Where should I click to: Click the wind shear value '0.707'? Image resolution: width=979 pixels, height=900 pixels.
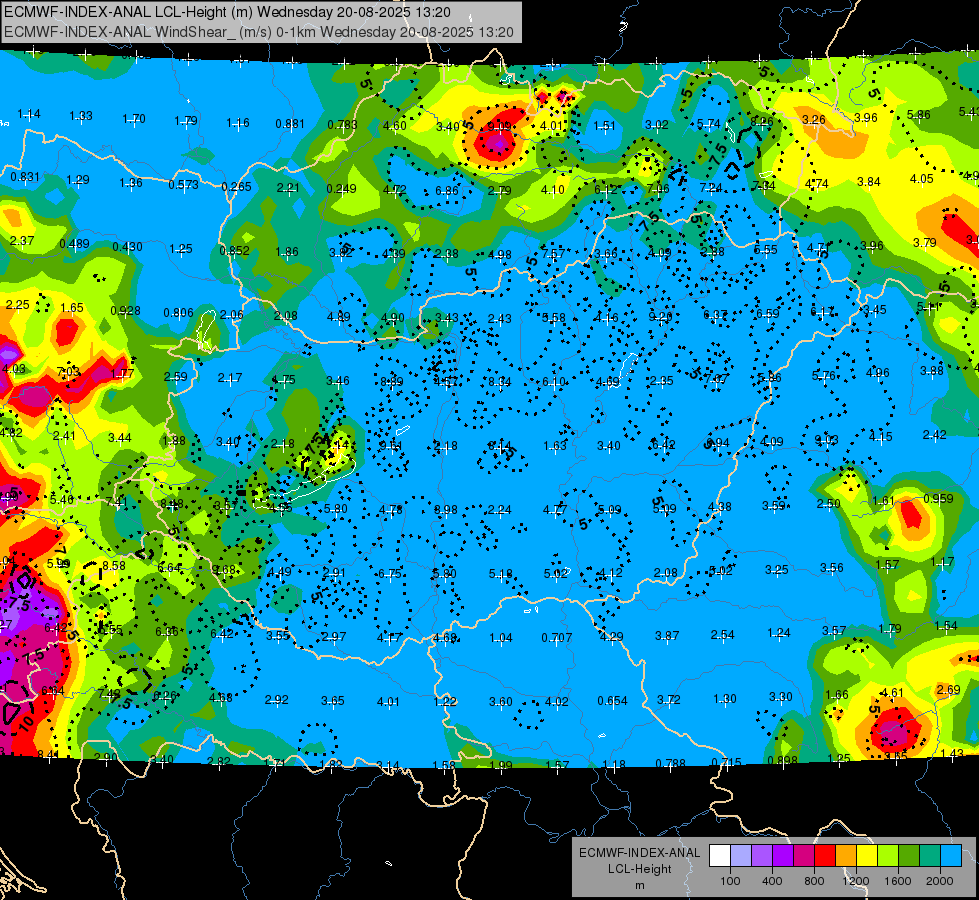[x=556, y=638]
